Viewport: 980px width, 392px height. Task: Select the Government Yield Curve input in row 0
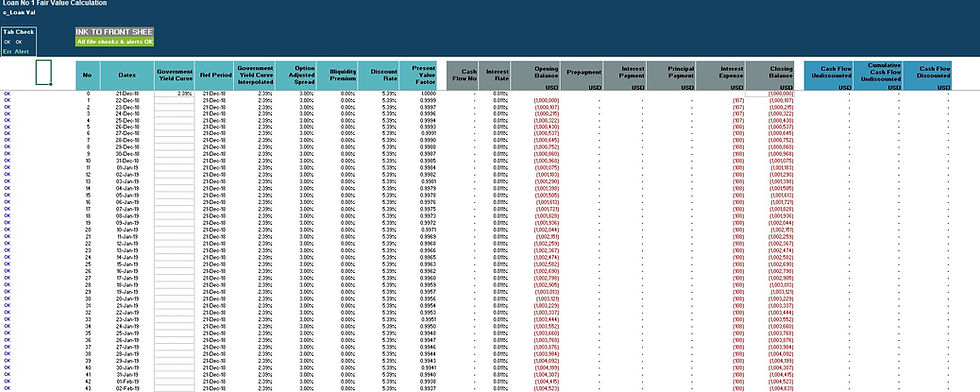[x=174, y=93]
